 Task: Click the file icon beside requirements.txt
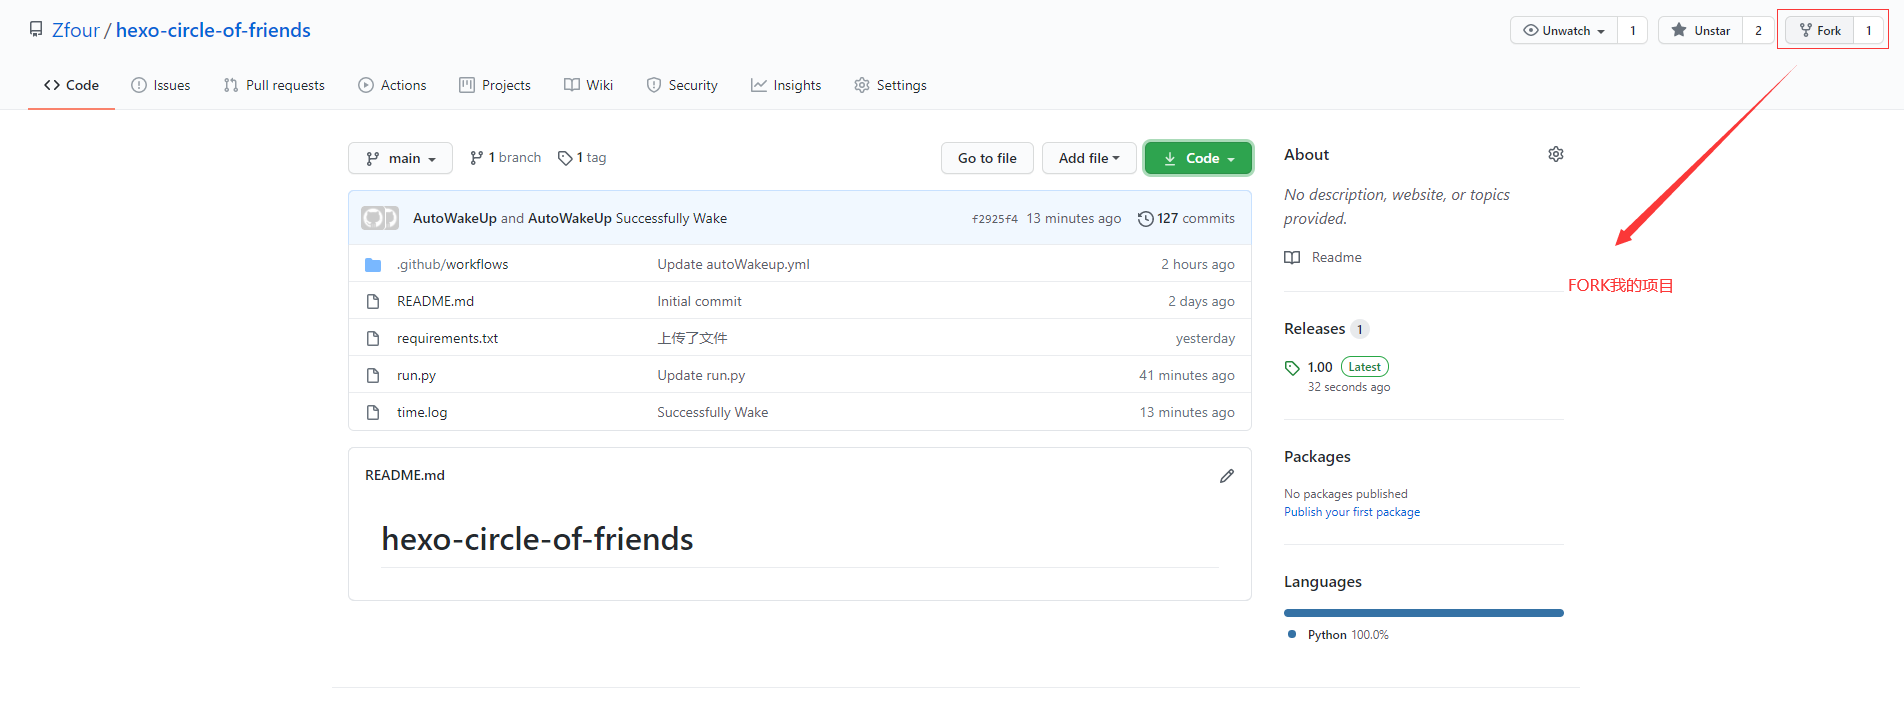(x=373, y=338)
